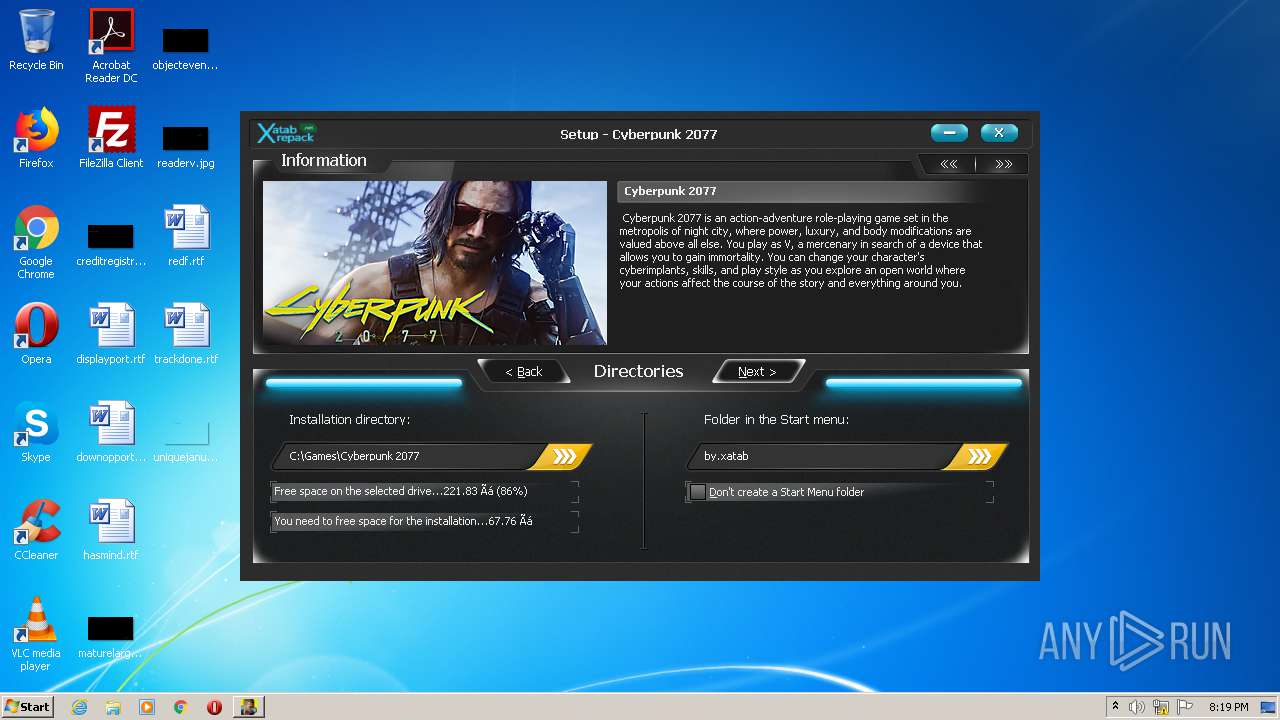
Task: Click the Next button
Action: pyautogui.click(x=757, y=371)
